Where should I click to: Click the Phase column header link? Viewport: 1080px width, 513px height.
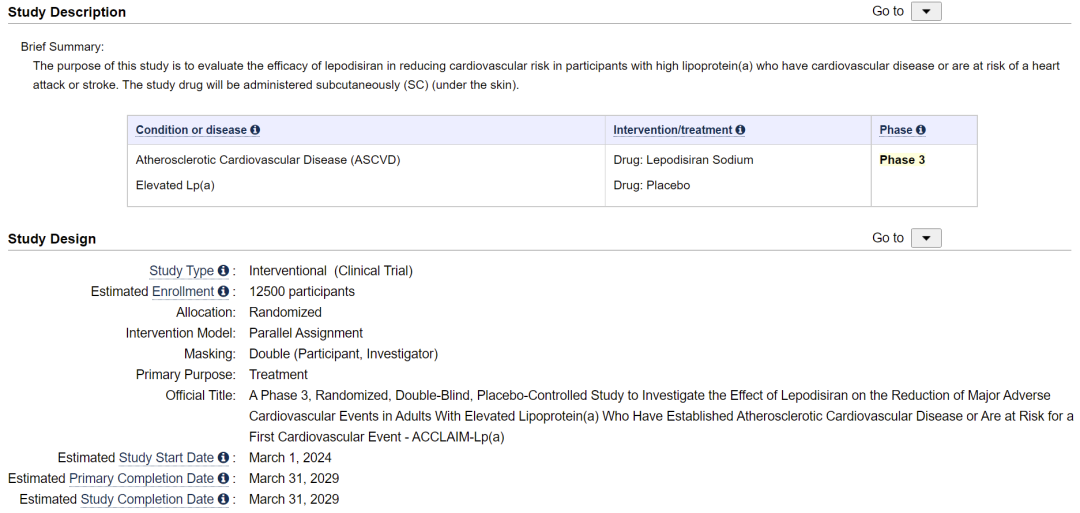point(896,130)
